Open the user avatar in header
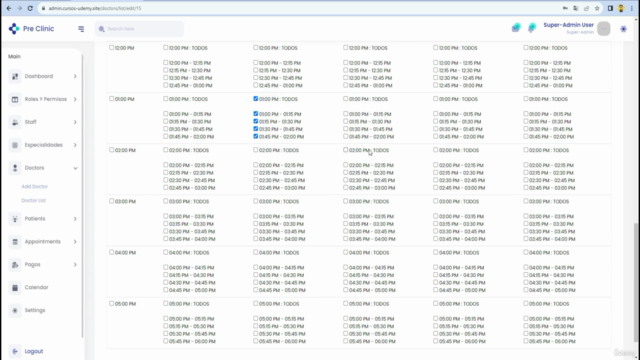 pos(604,29)
